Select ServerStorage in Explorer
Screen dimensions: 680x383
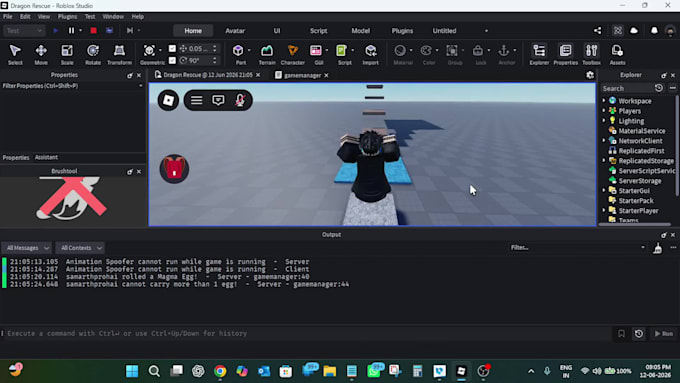[640, 181]
